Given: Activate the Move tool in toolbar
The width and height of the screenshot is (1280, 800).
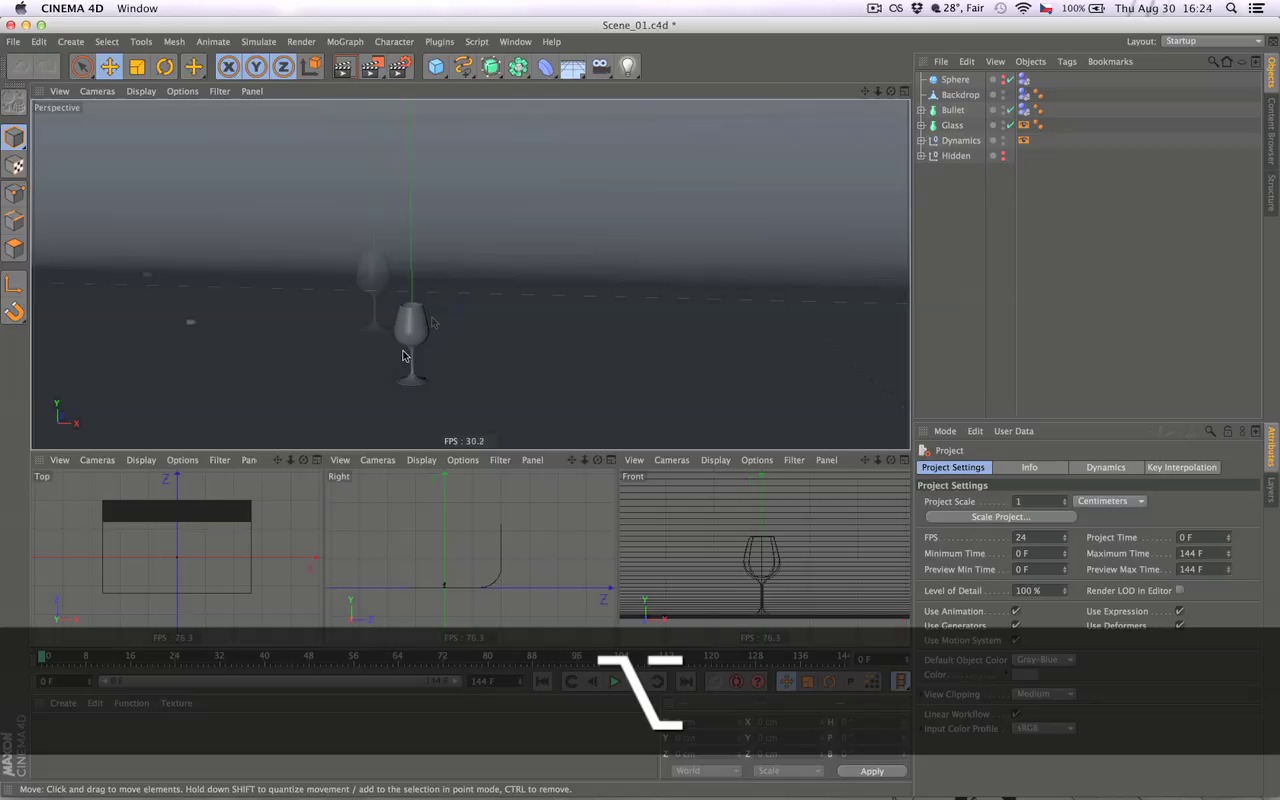Looking at the screenshot, I should (x=110, y=67).
